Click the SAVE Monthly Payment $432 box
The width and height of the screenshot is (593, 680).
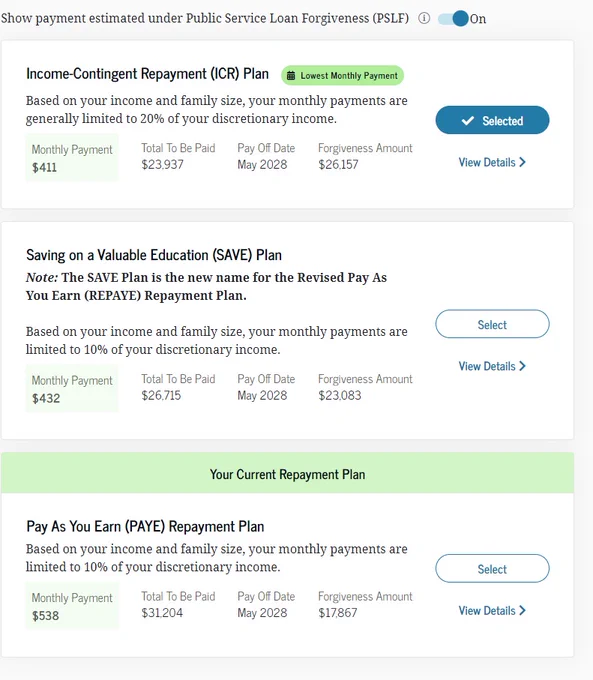(x=72, y=389)
